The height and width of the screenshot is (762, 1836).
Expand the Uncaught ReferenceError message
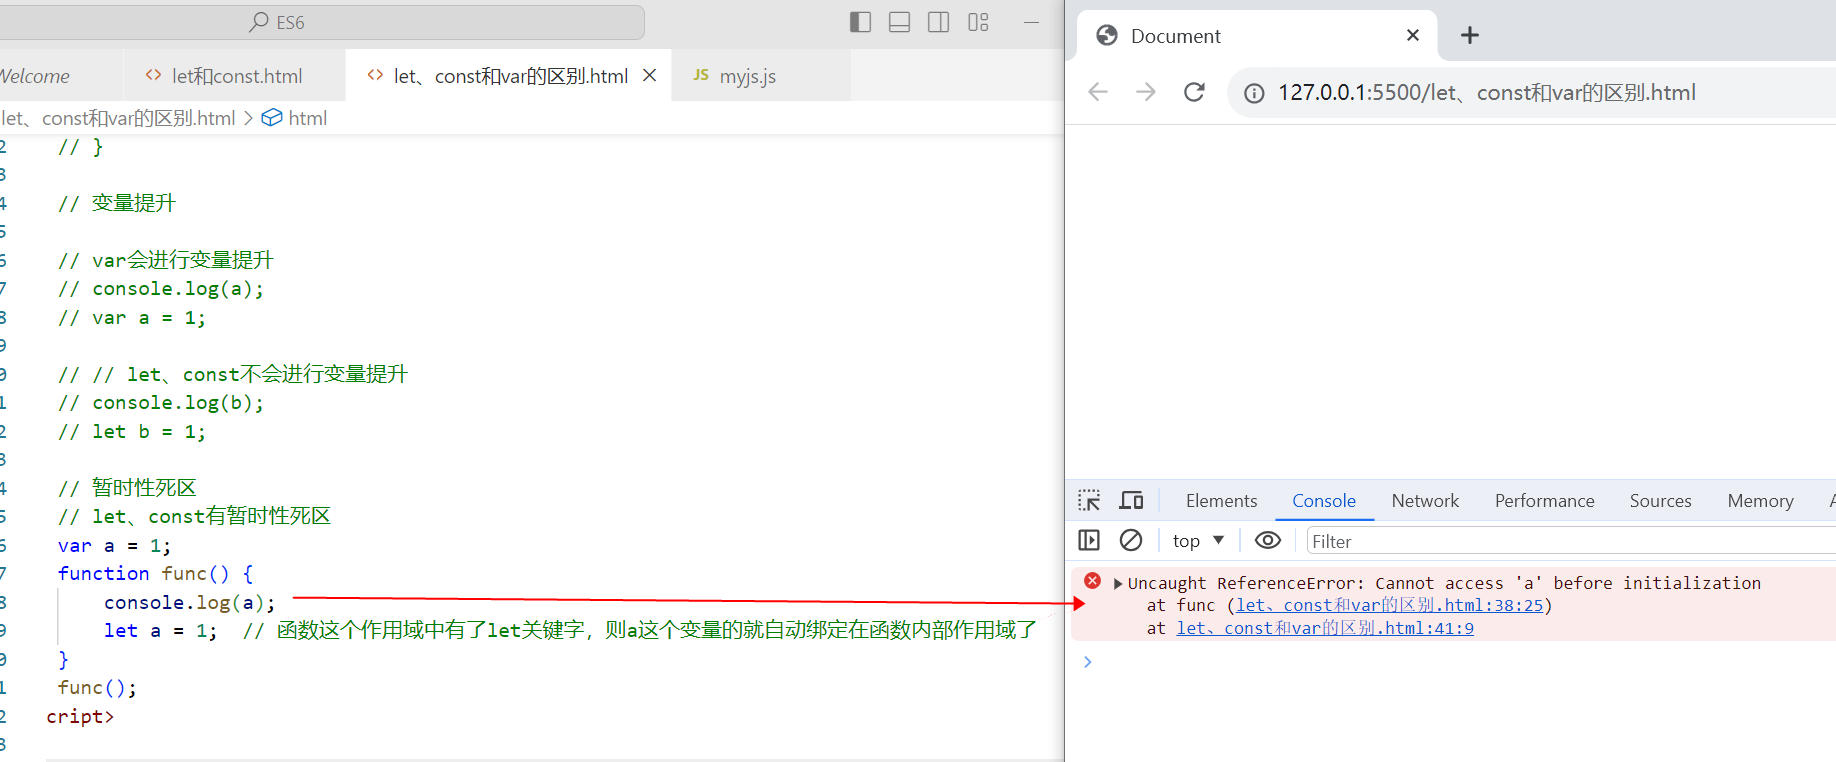[1118, 583]
